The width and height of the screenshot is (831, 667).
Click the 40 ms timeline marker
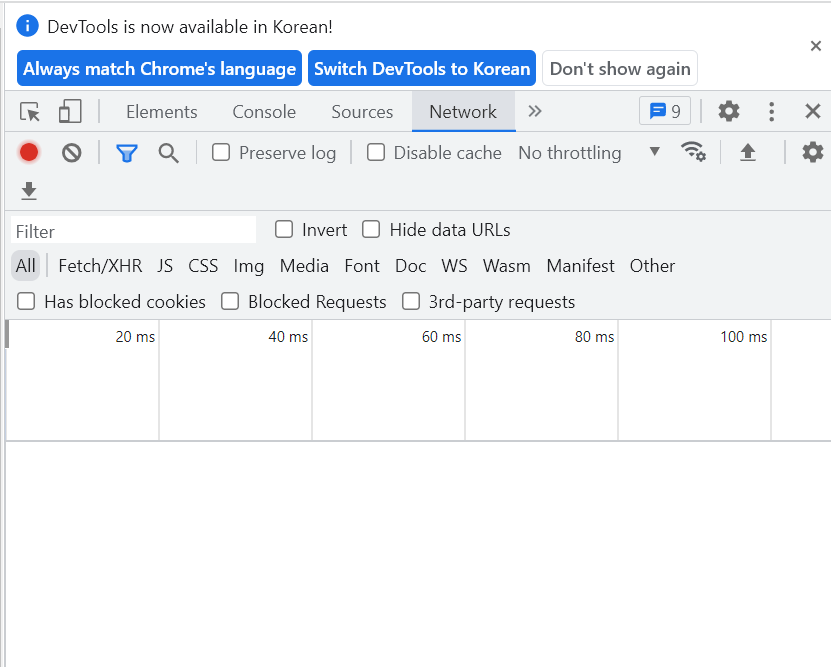tap(288, 336)
